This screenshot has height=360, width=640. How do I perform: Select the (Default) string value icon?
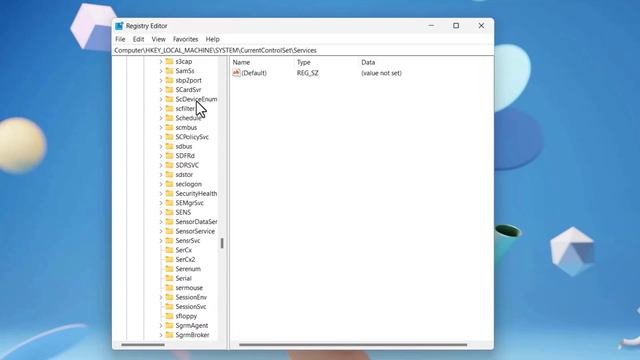pos(236,73)
